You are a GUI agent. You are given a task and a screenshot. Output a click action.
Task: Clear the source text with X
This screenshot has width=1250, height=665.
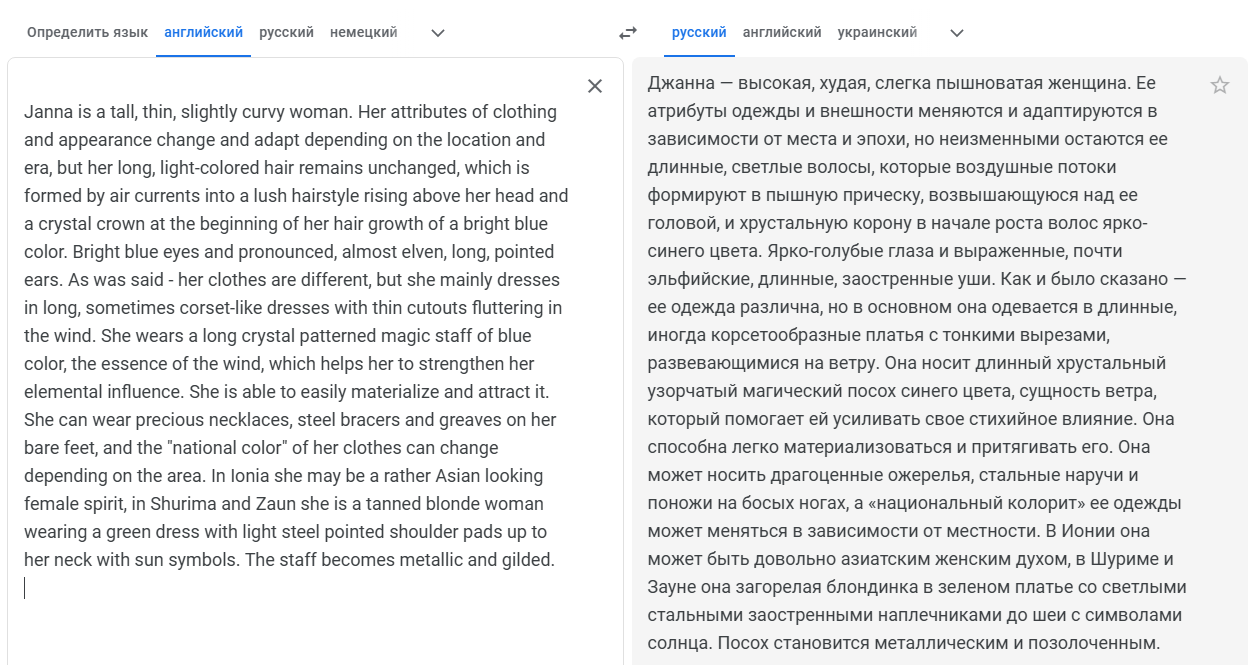(595, 86)
